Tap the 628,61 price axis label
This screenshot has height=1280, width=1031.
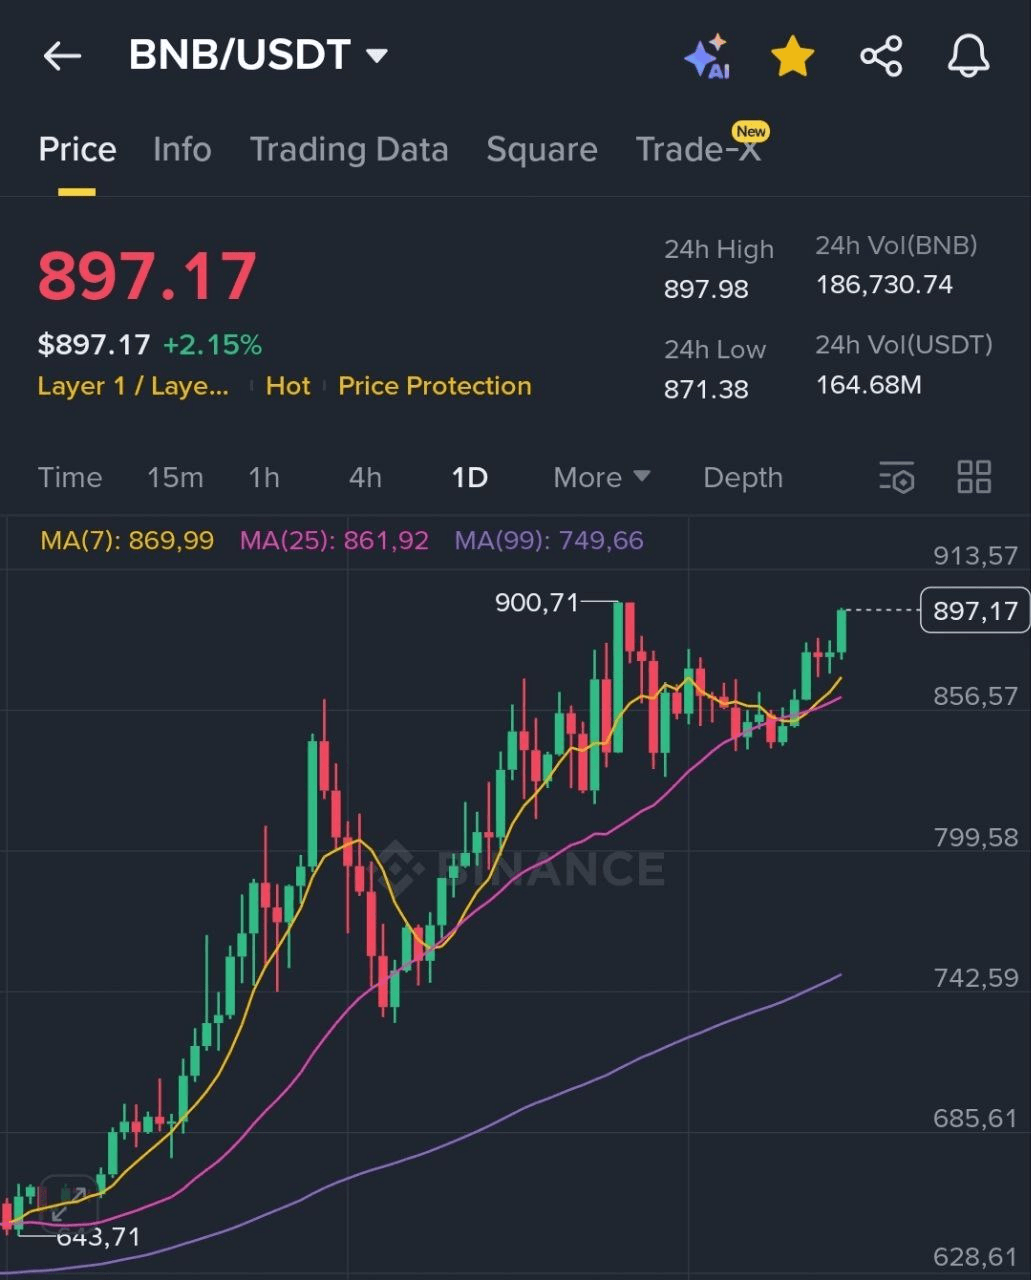tap(975, 1257)
